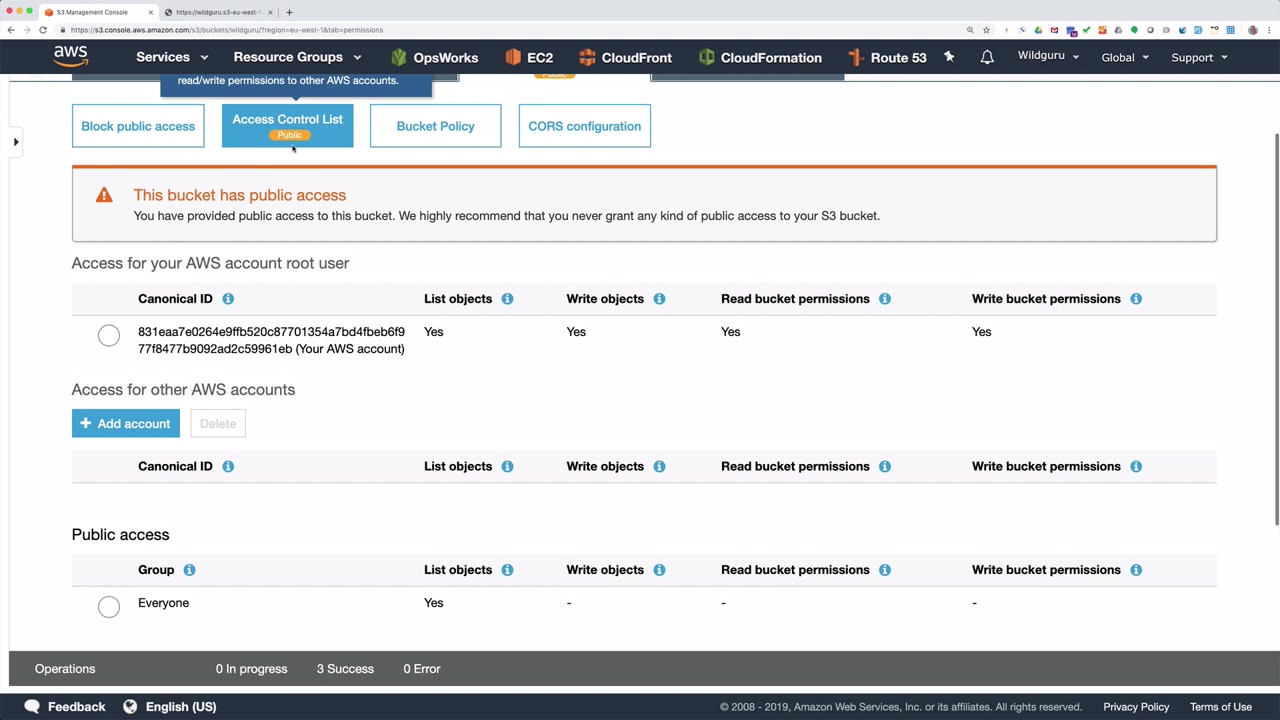Click info icon beside root user Read bucket permissions
This screenshot has width=1280, height=720.
[885, 299]
